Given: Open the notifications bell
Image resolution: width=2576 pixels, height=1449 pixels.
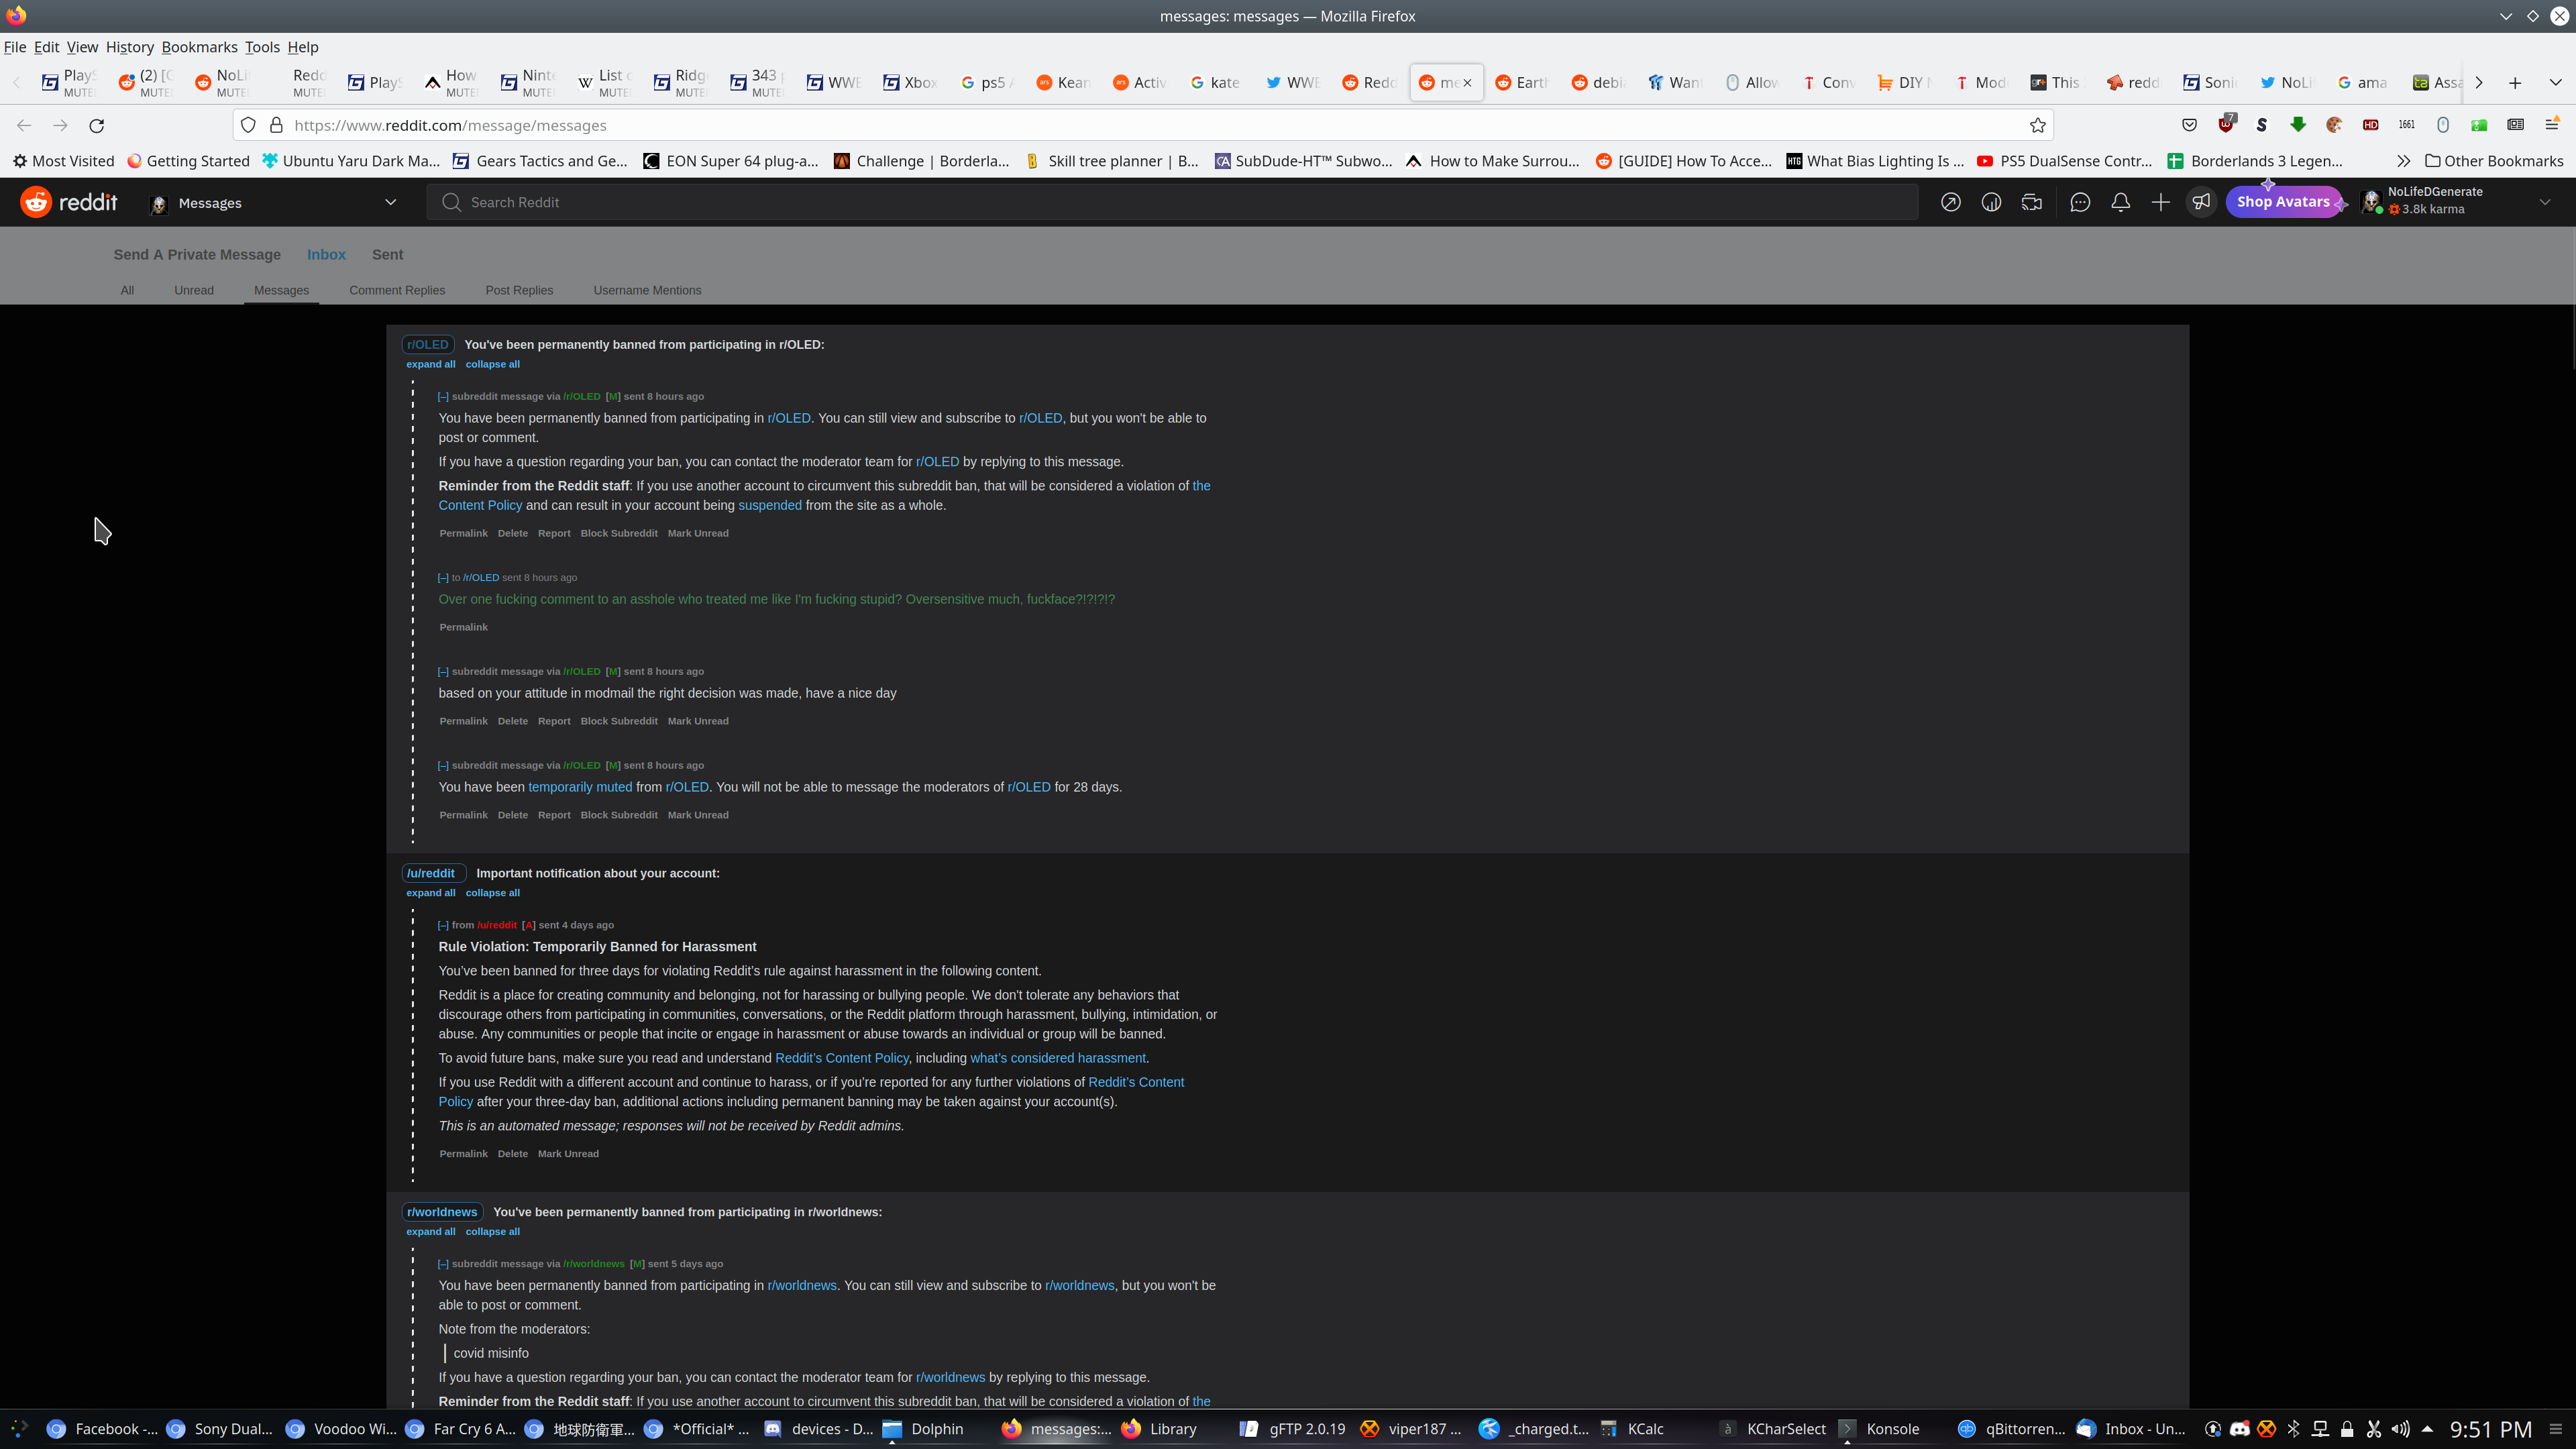Looking at the screenshot, I should click(2120, 202).
